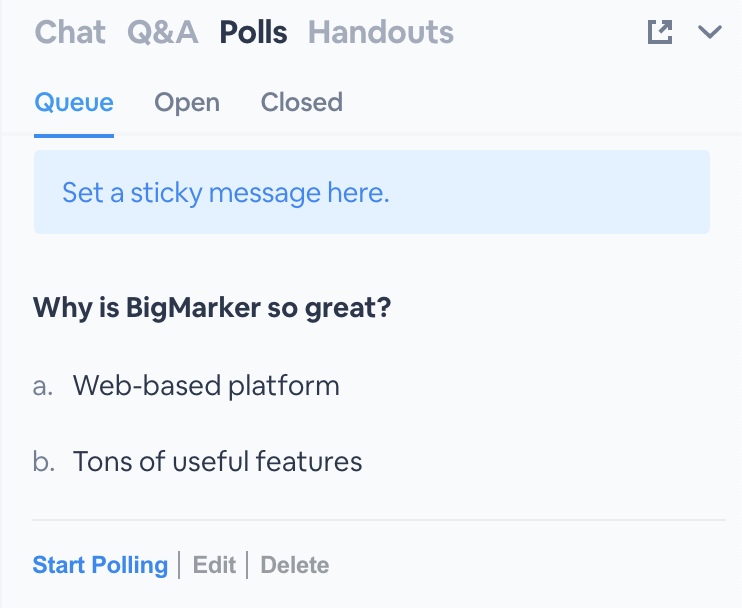Screen dimensions: 742x608
Task: View the Closed polls sub-tab
Action: coord(301,103)
